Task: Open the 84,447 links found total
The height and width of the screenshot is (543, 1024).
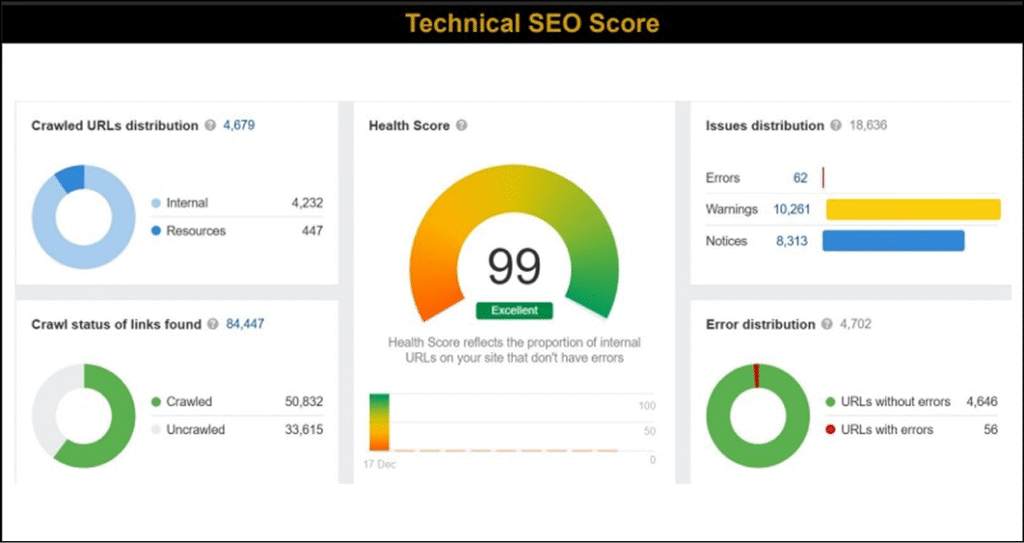Action: coord(246,324)
